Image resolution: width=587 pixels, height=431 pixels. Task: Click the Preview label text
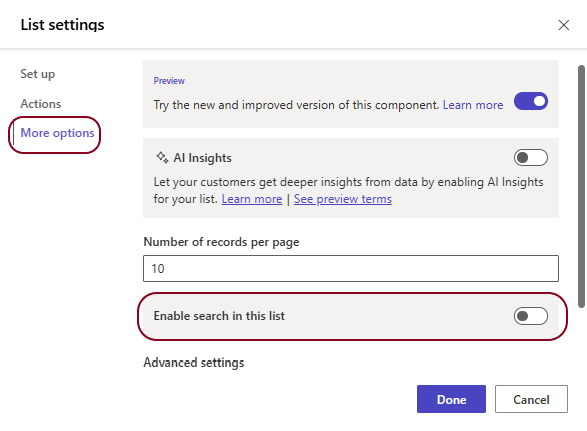coord(169,81)
